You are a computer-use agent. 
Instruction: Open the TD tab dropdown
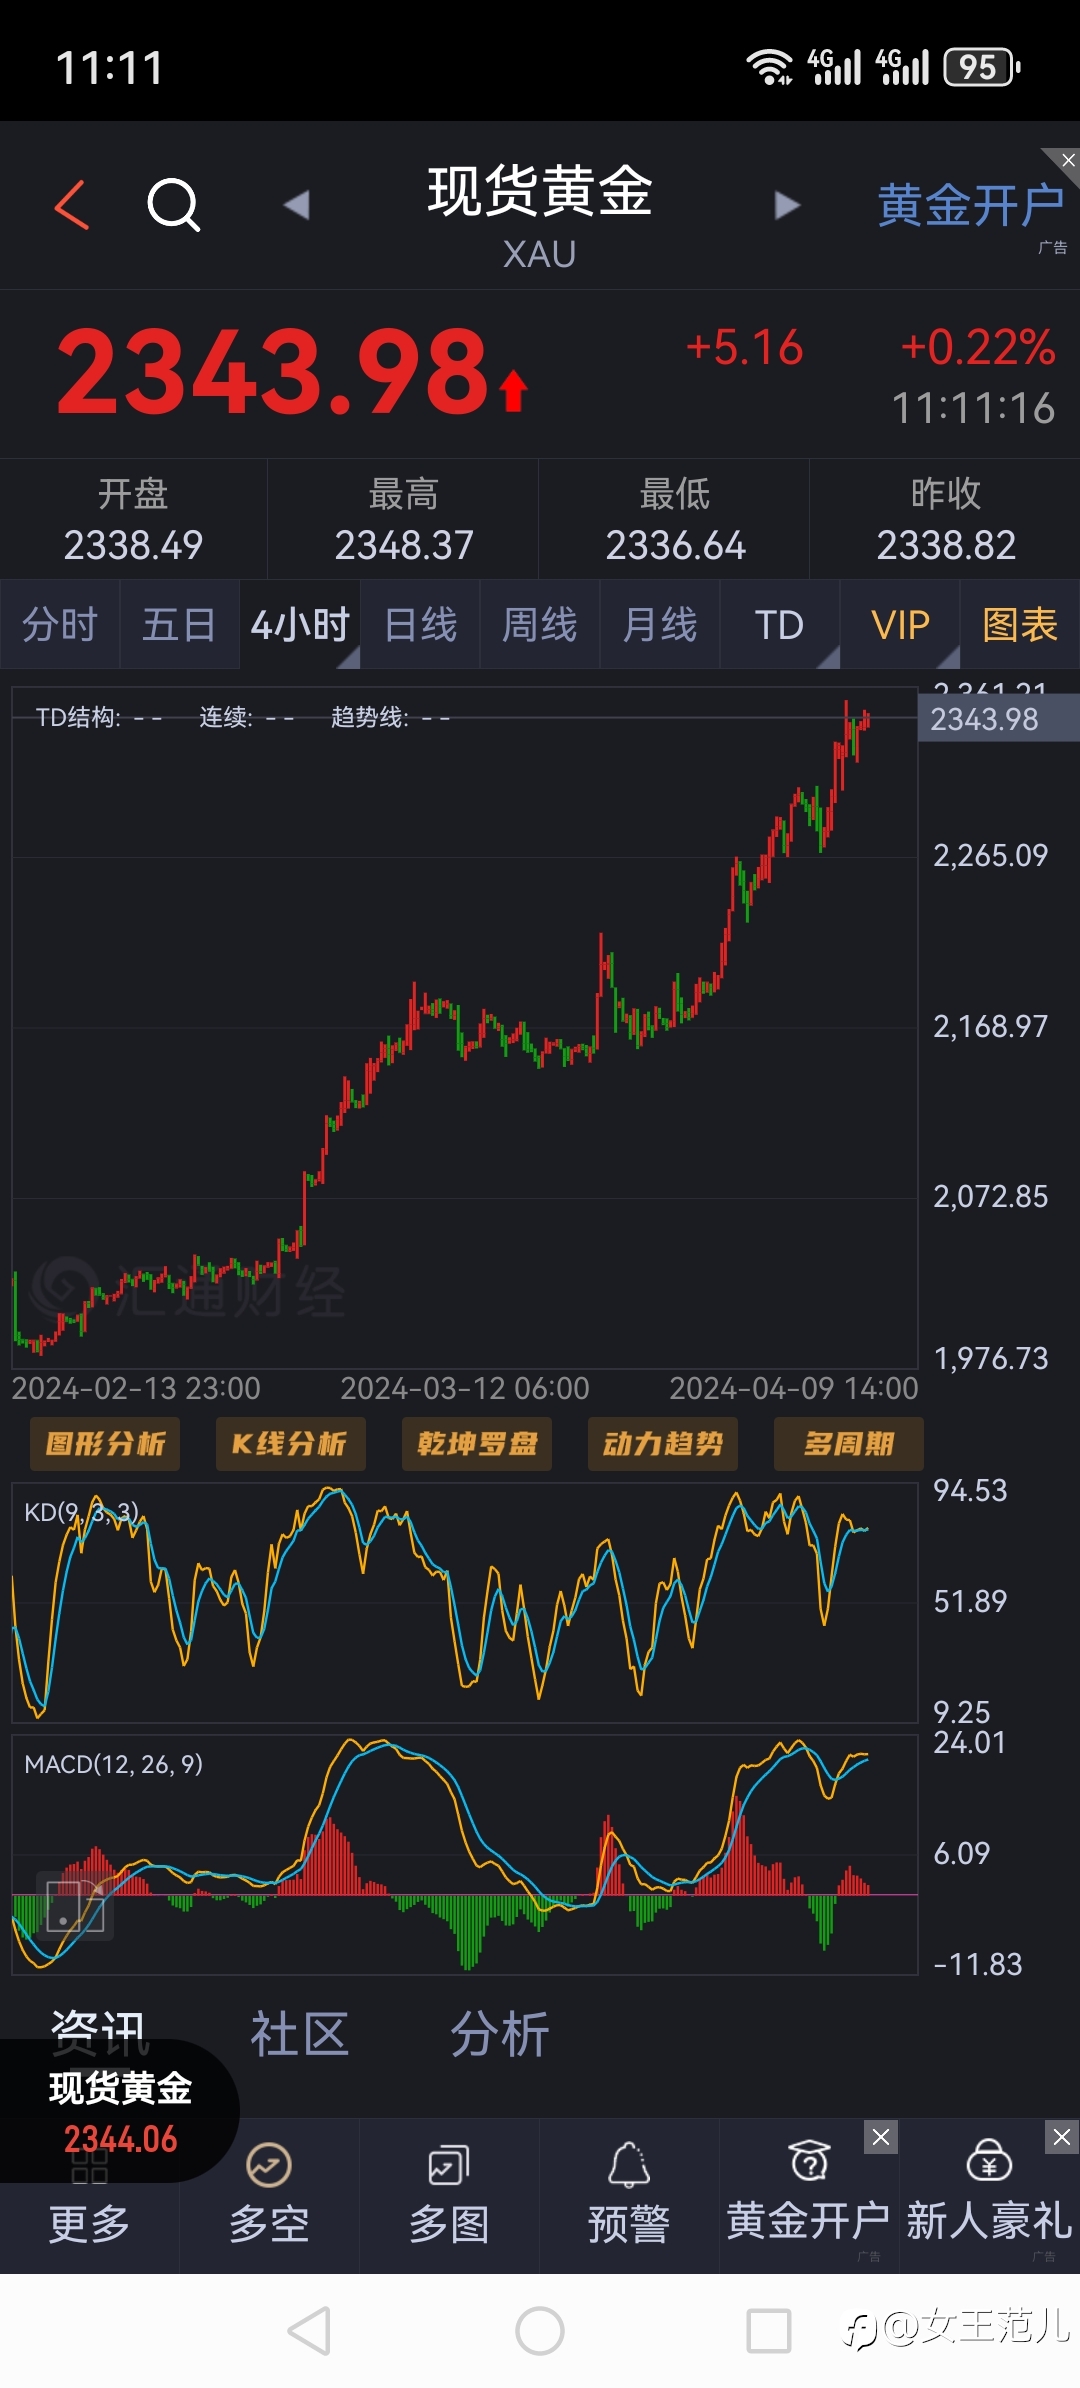(779, 625)
